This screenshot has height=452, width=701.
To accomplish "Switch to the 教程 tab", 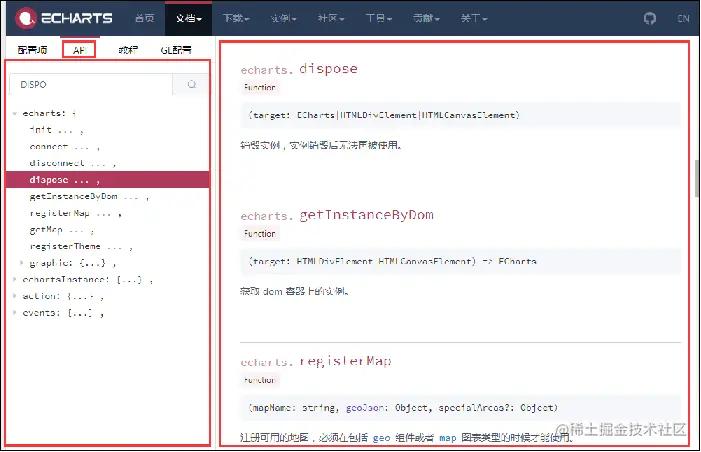I will pyautogui.click(x=128, y=50).
